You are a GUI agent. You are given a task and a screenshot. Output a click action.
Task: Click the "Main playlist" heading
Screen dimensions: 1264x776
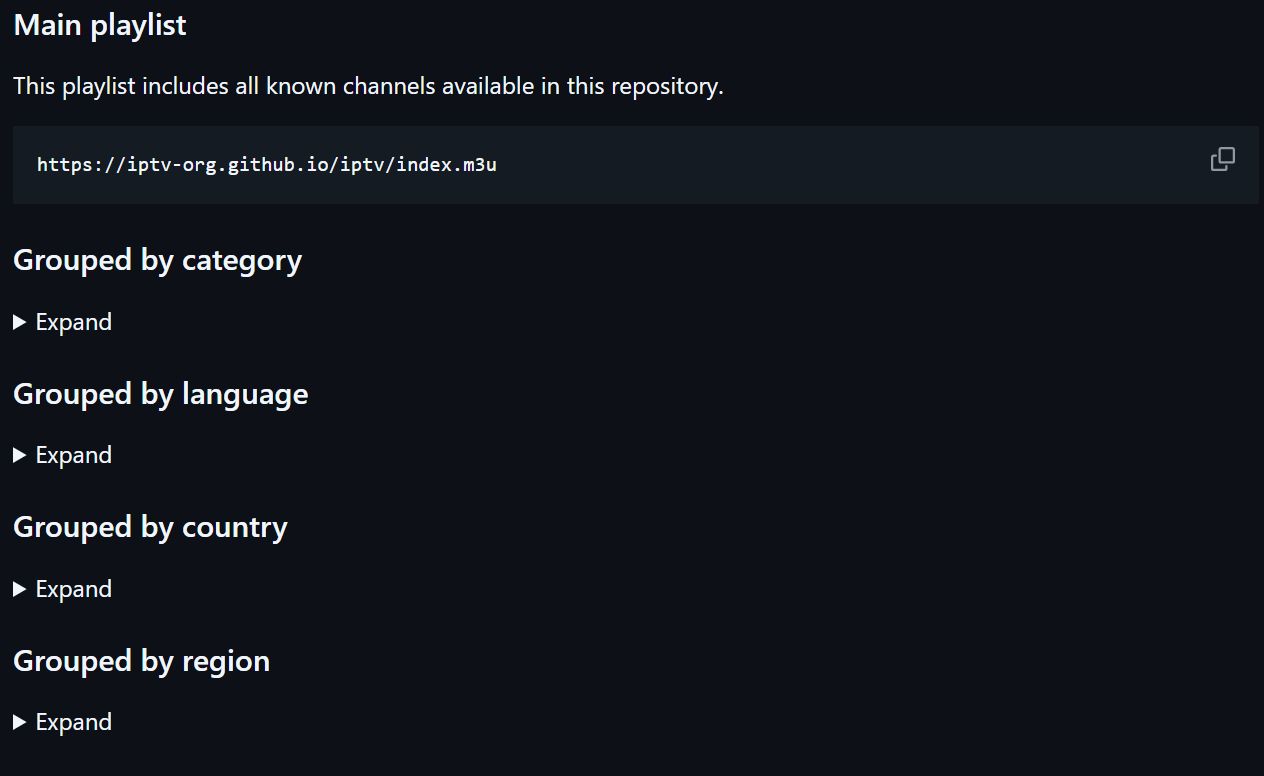pyautogui.click(x=100, y=25)
